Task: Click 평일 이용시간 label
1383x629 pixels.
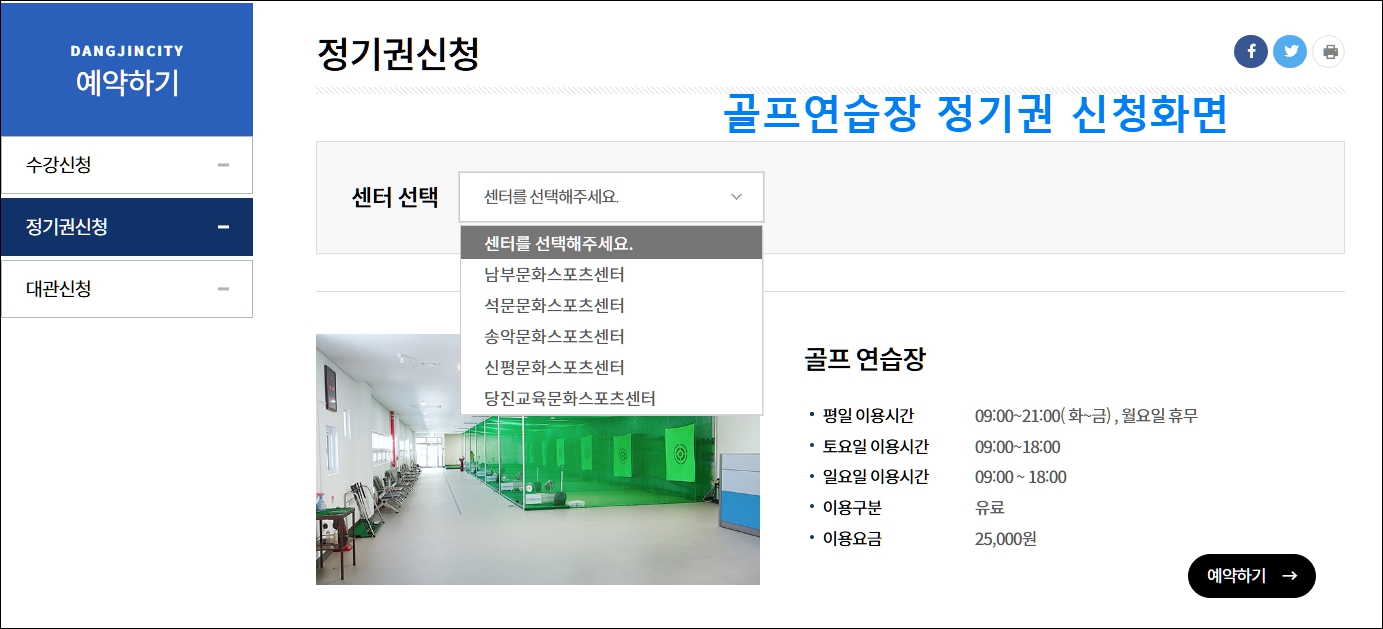Action: pyautogui.click(x=867, y=416)
